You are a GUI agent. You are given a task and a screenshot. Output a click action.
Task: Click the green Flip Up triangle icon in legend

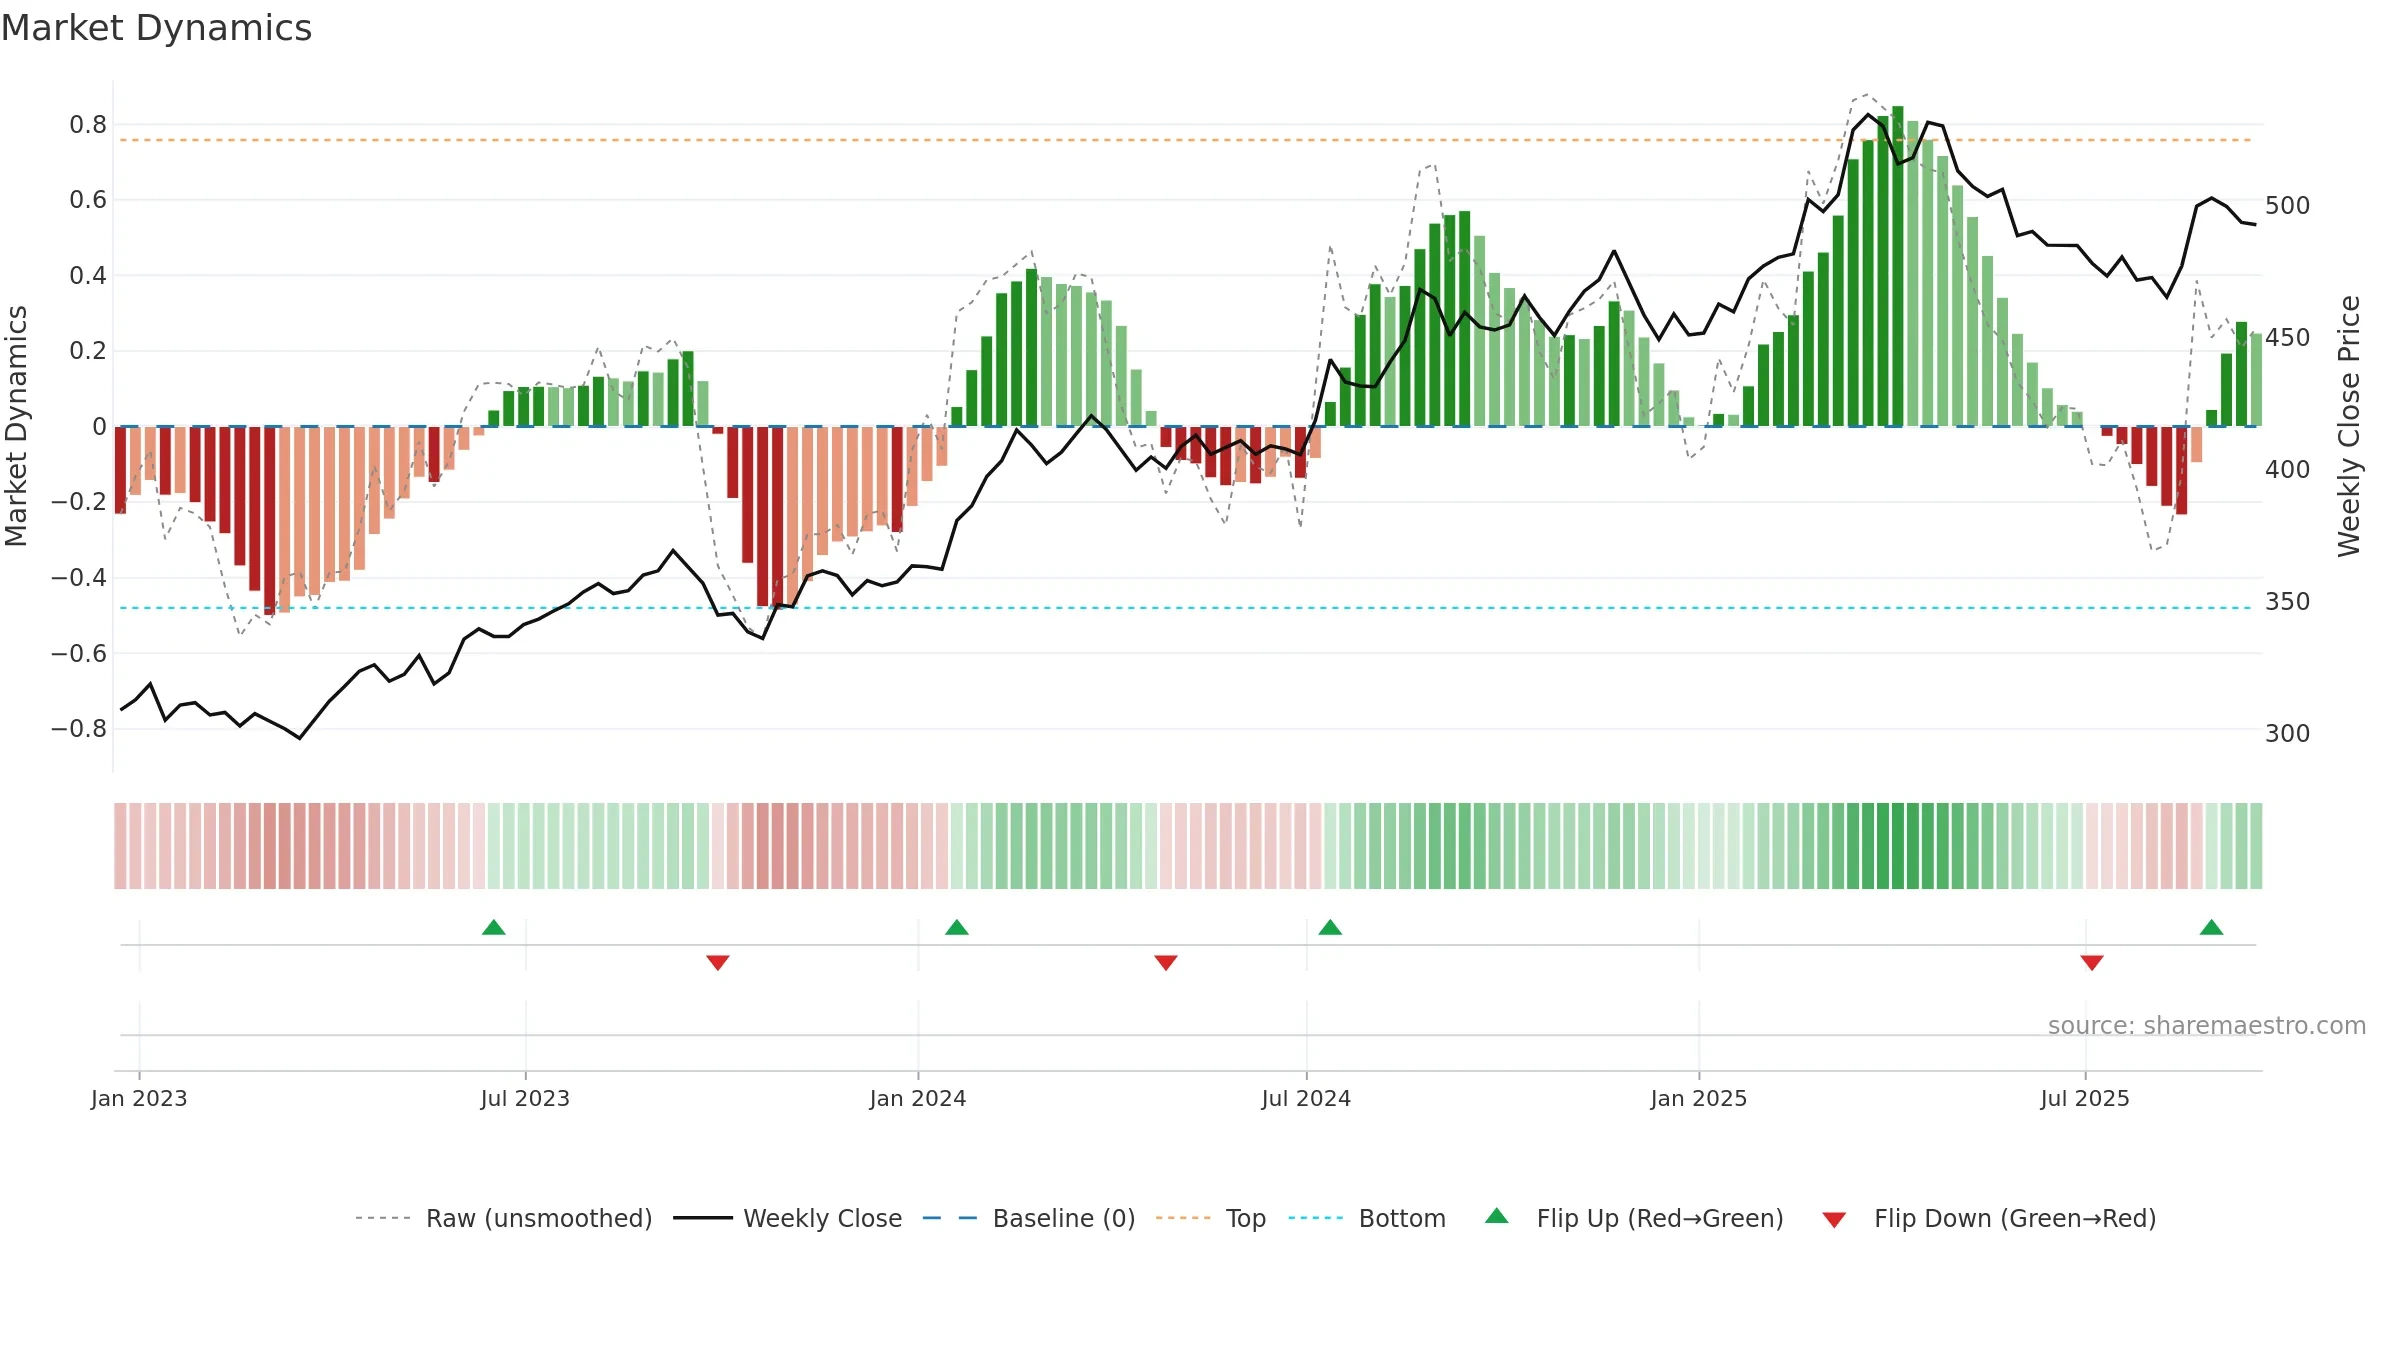tap(1497, 1216)
